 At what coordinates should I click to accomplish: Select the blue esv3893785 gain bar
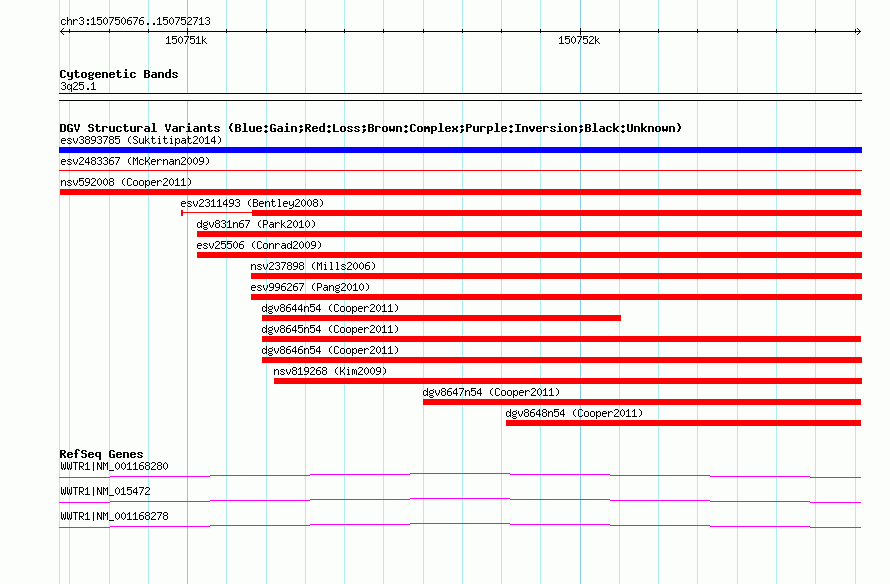(x=460, y=150)
